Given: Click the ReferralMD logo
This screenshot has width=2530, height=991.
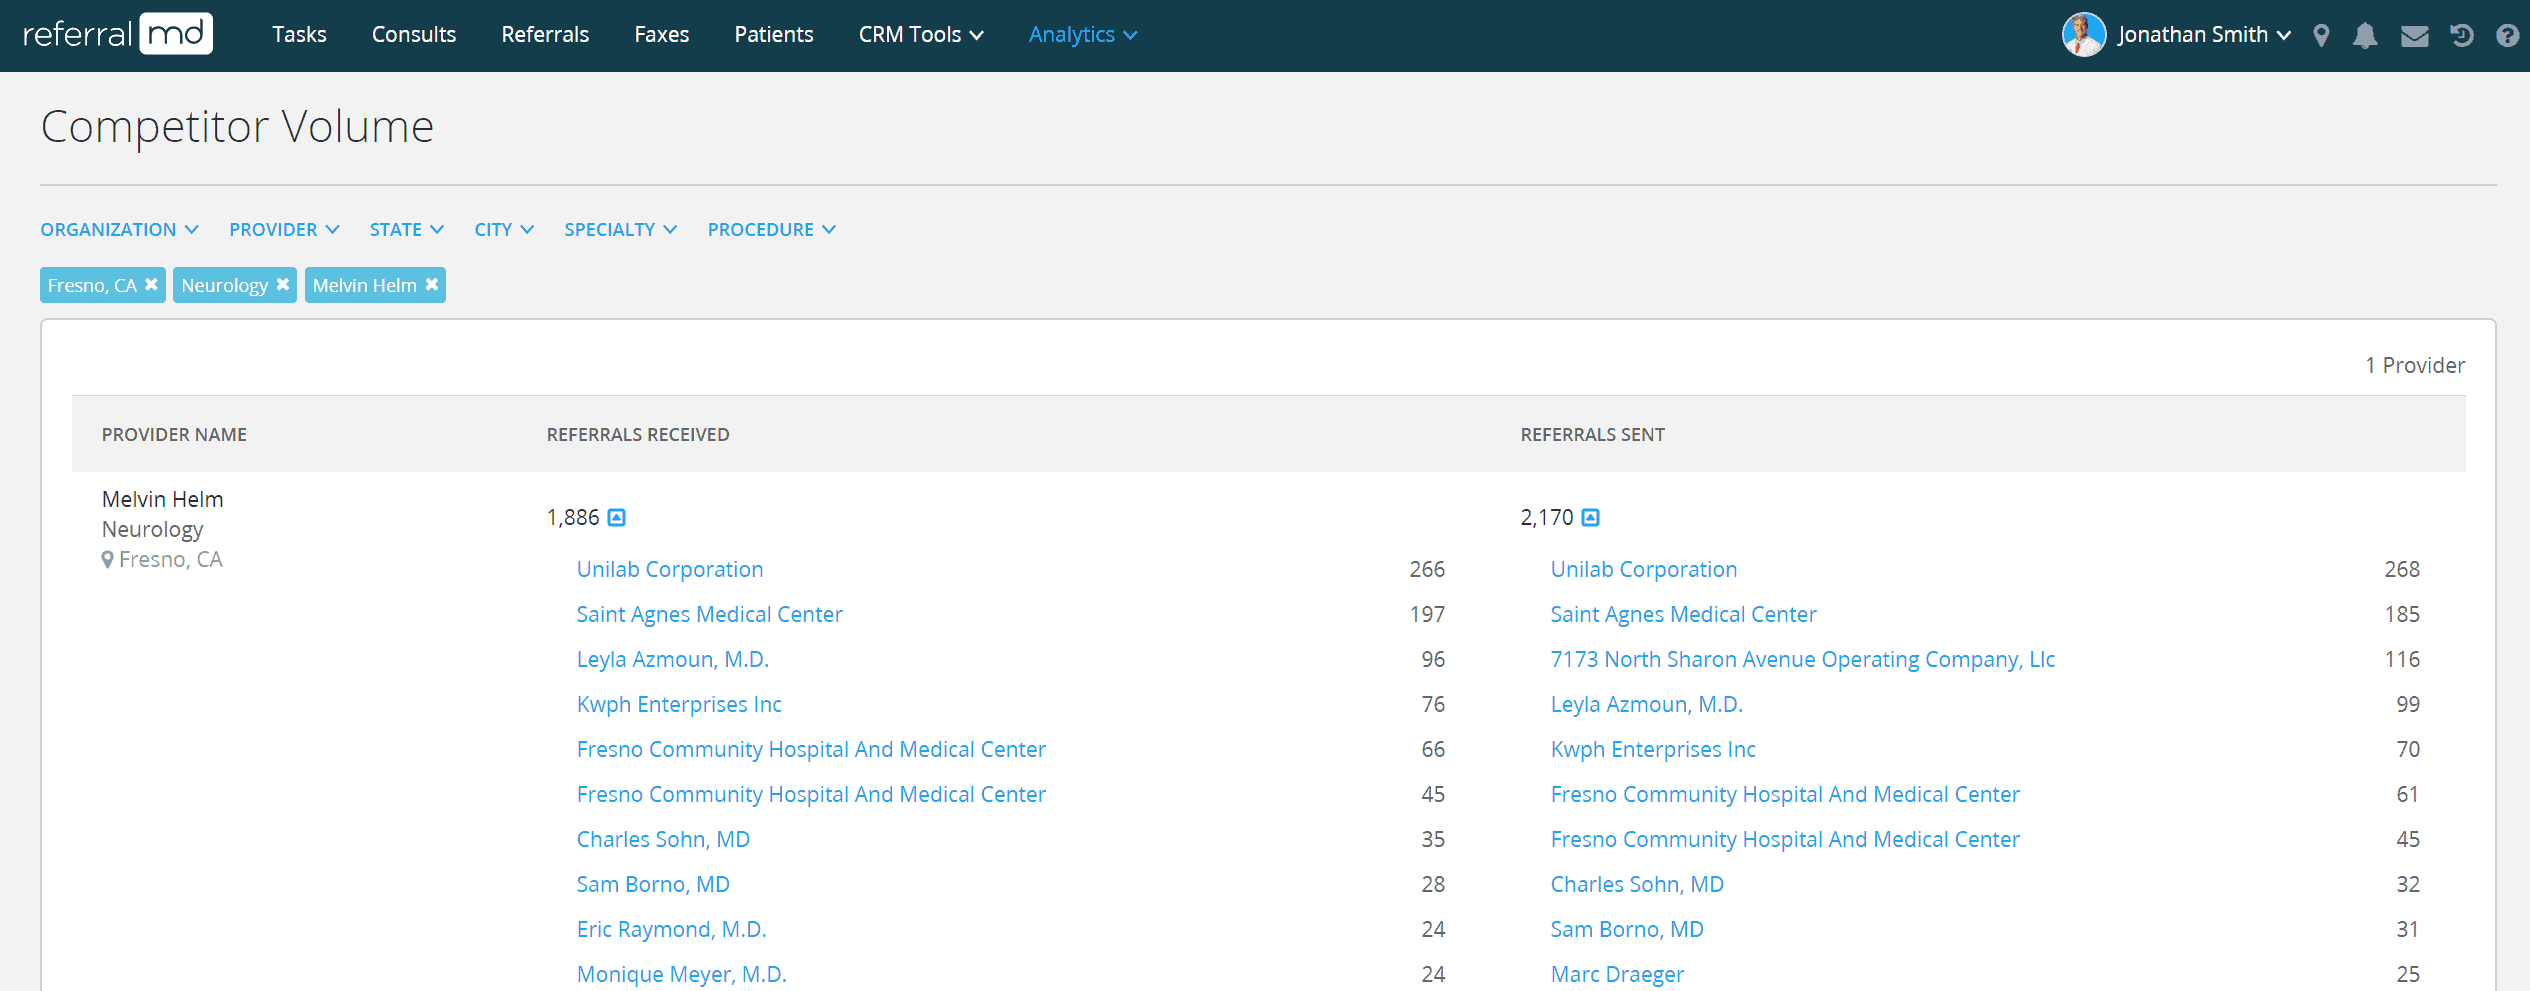Looking at the screenshot, I should click(x=118, y=34).
